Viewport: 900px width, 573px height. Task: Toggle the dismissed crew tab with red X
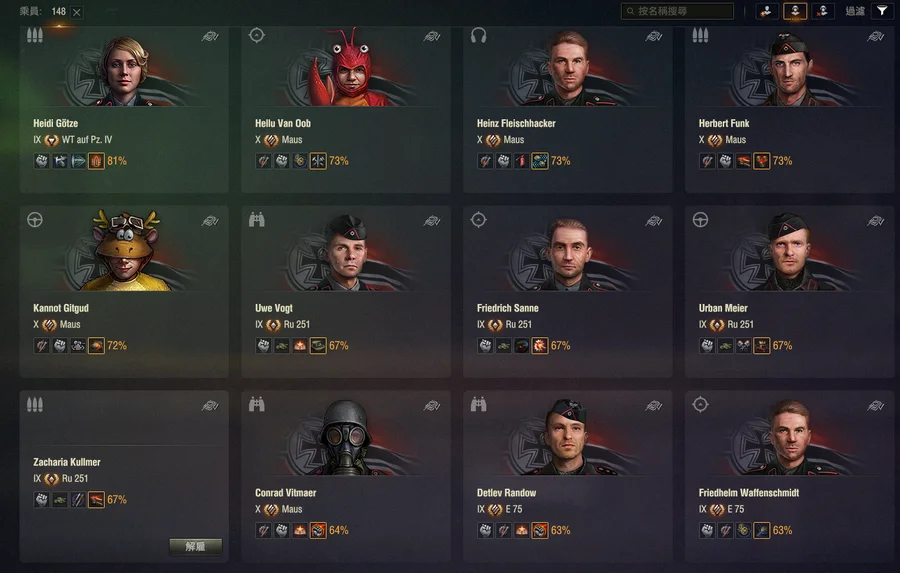[823, 11]
